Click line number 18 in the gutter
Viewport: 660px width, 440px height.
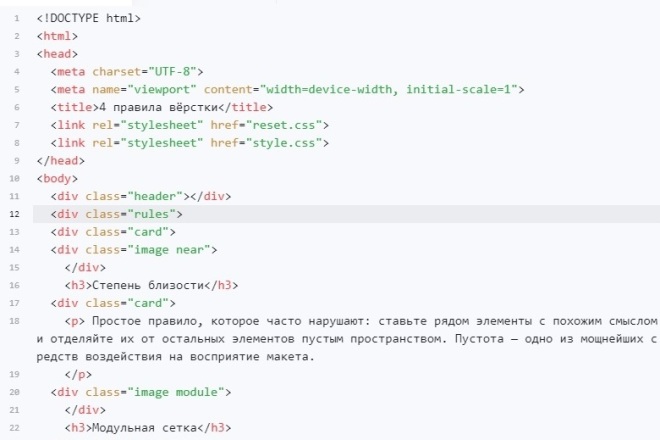(14, 321)
